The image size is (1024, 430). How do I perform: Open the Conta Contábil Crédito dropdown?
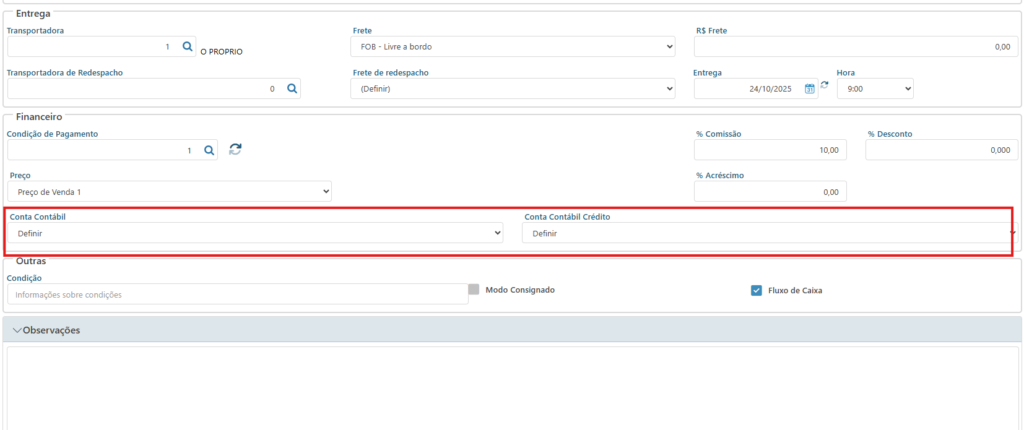[768, 233]
